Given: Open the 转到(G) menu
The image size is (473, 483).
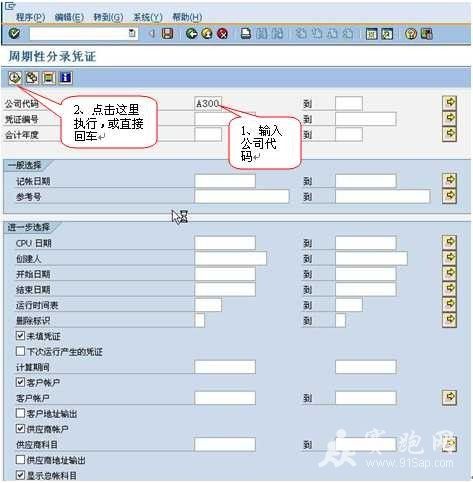Looking at the screenshot, I should pos(108,17).
